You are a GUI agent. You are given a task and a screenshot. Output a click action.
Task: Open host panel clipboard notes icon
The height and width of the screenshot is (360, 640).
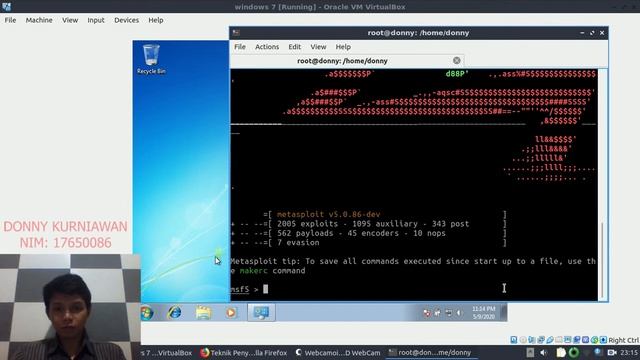561,352
